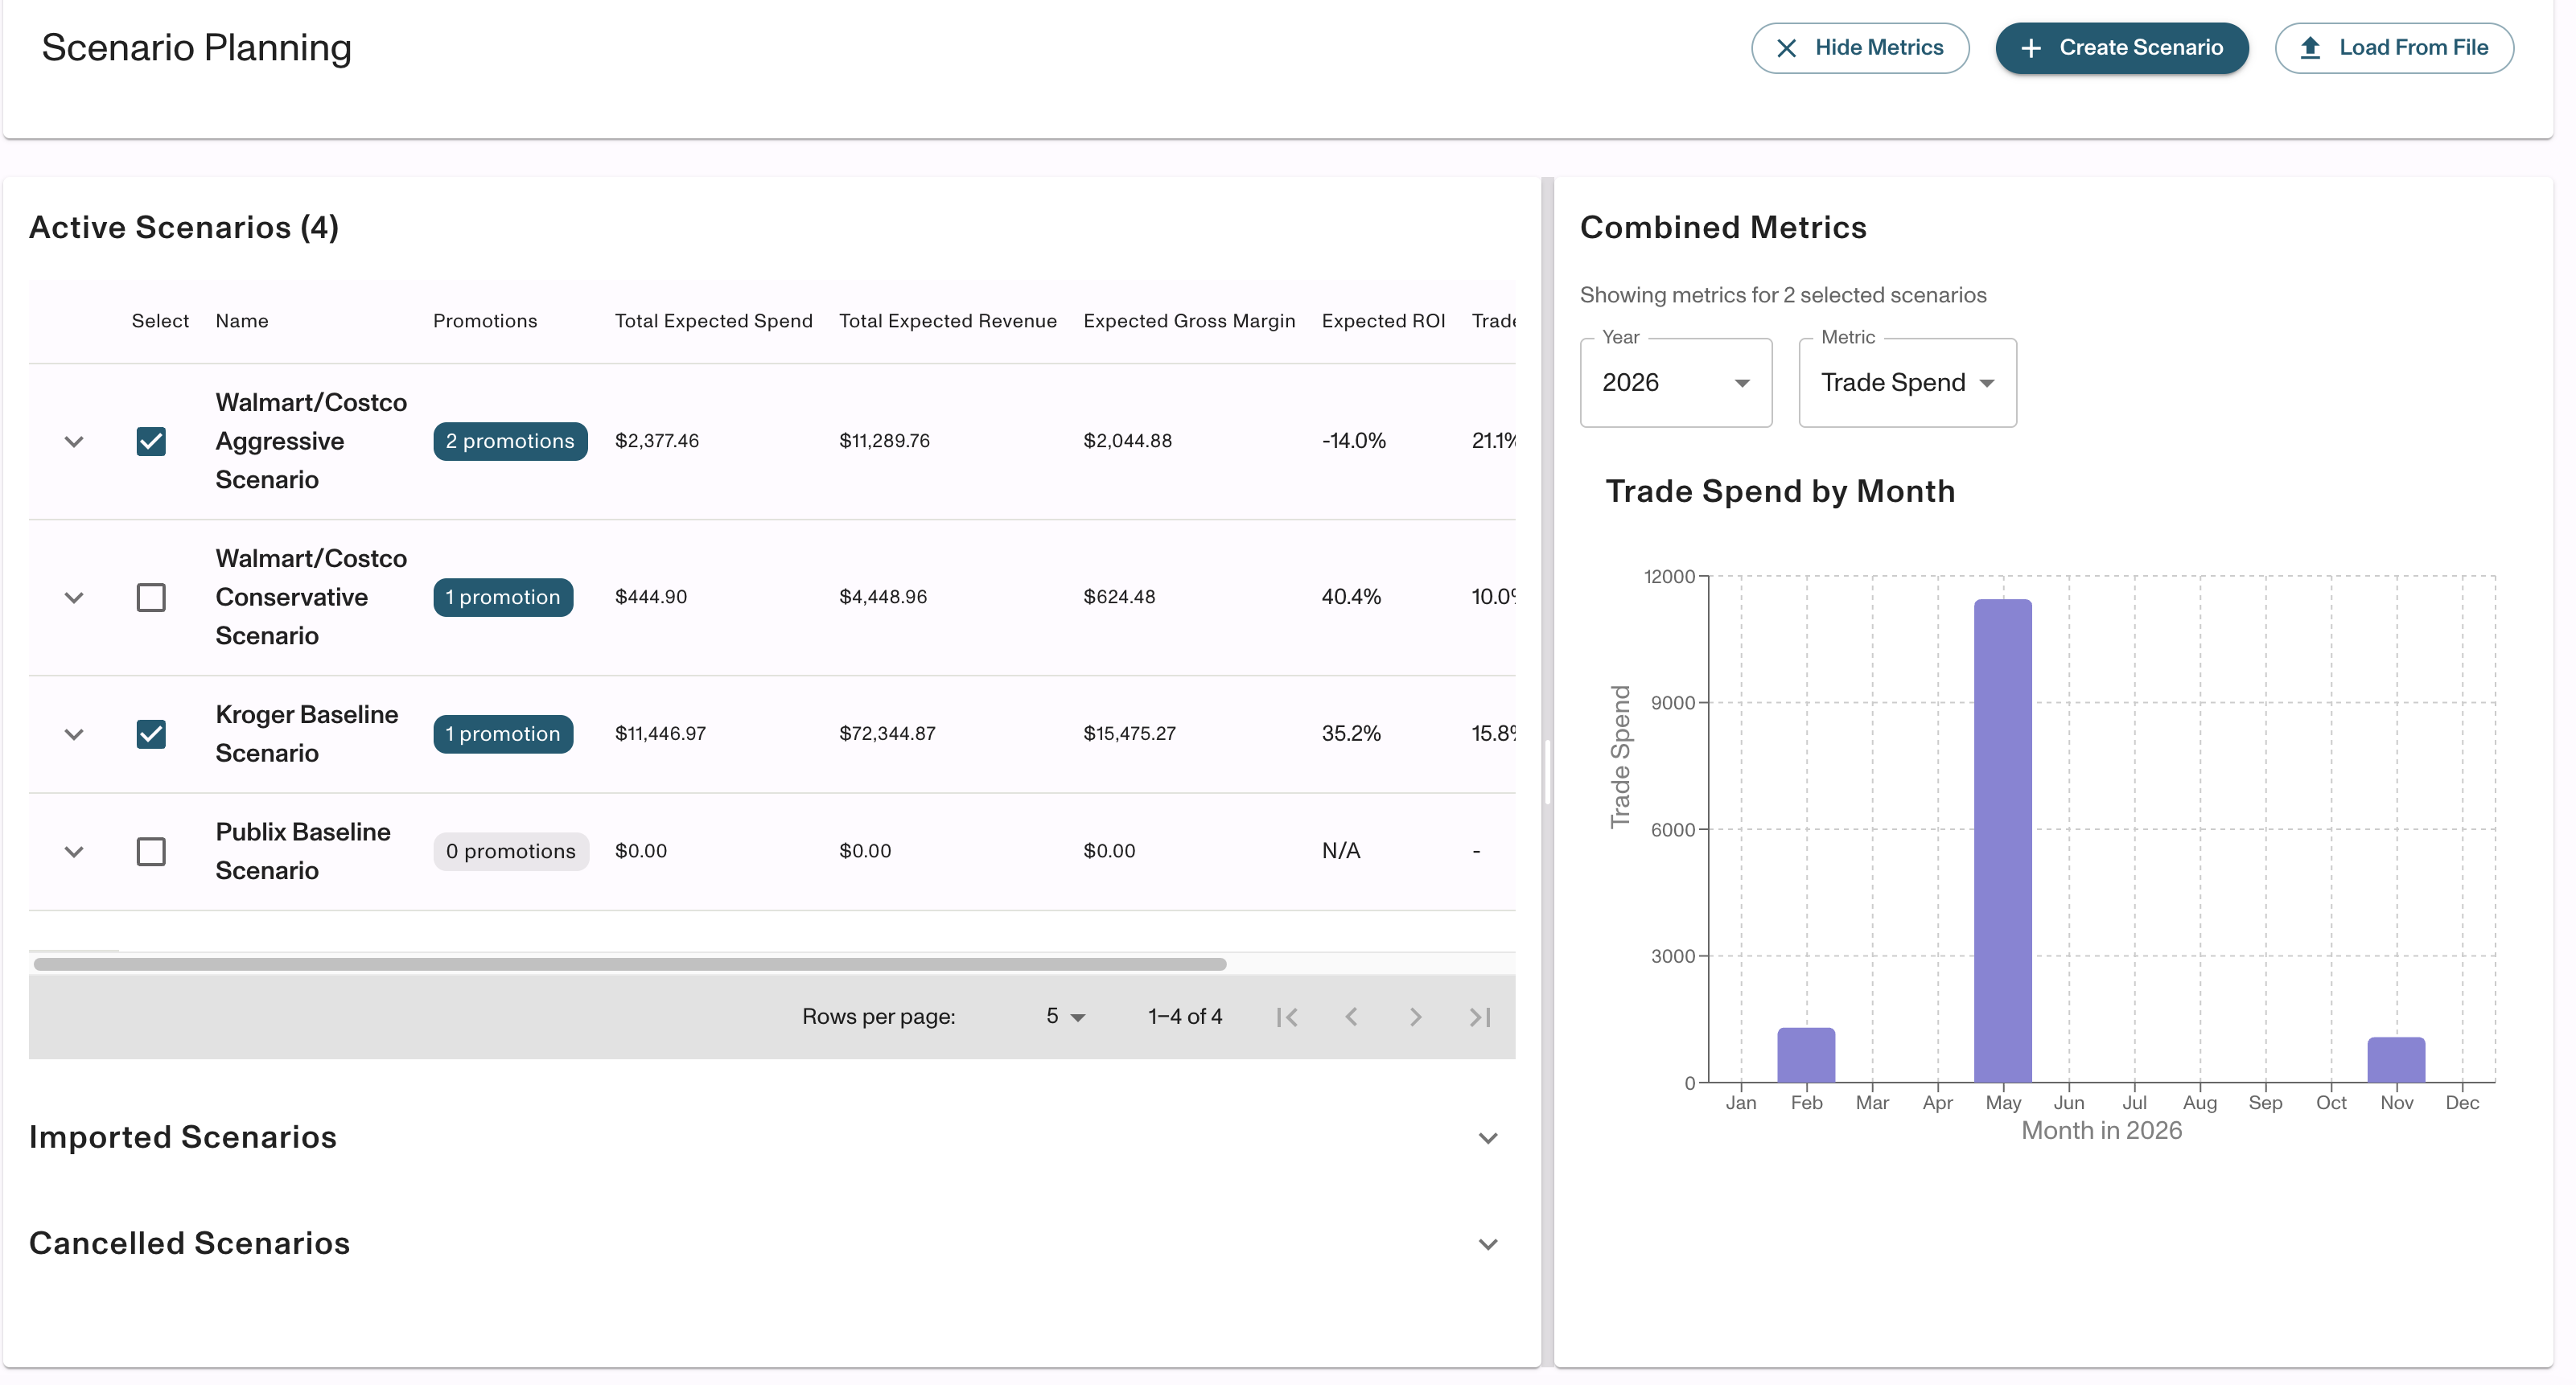The image size is (2576, 1385).
Task: Open the Metric Trade Spend dropdown
Action: click(1906, 383)
